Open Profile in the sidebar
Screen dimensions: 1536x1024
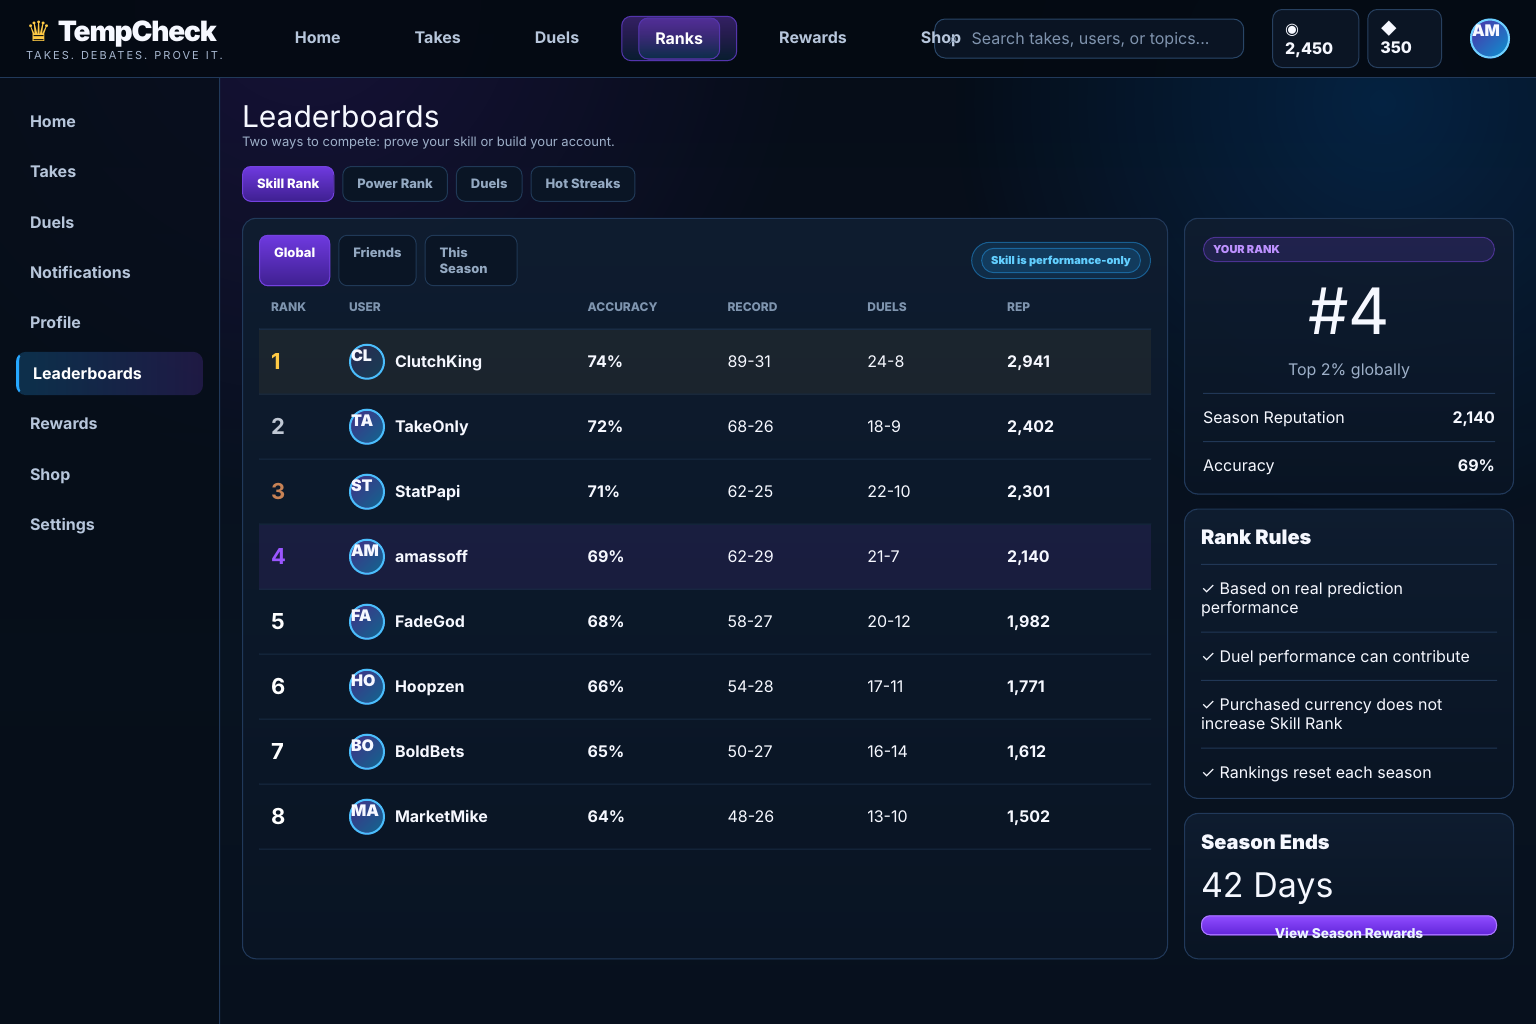tap(110, 322)
